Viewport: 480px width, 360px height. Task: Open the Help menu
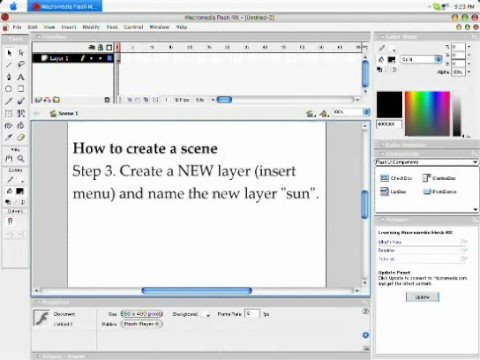click(181, 27)
